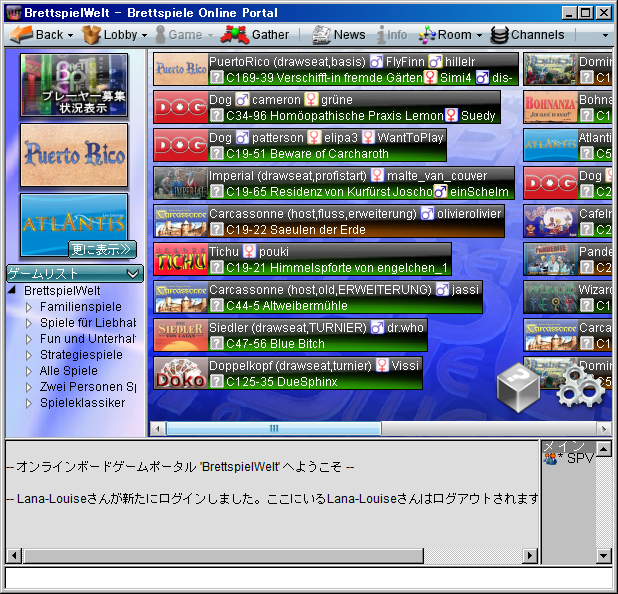The width and height of the screenshot is (618, 594).
Task: Click the Info toolbar icon
Action: [381, 35]
